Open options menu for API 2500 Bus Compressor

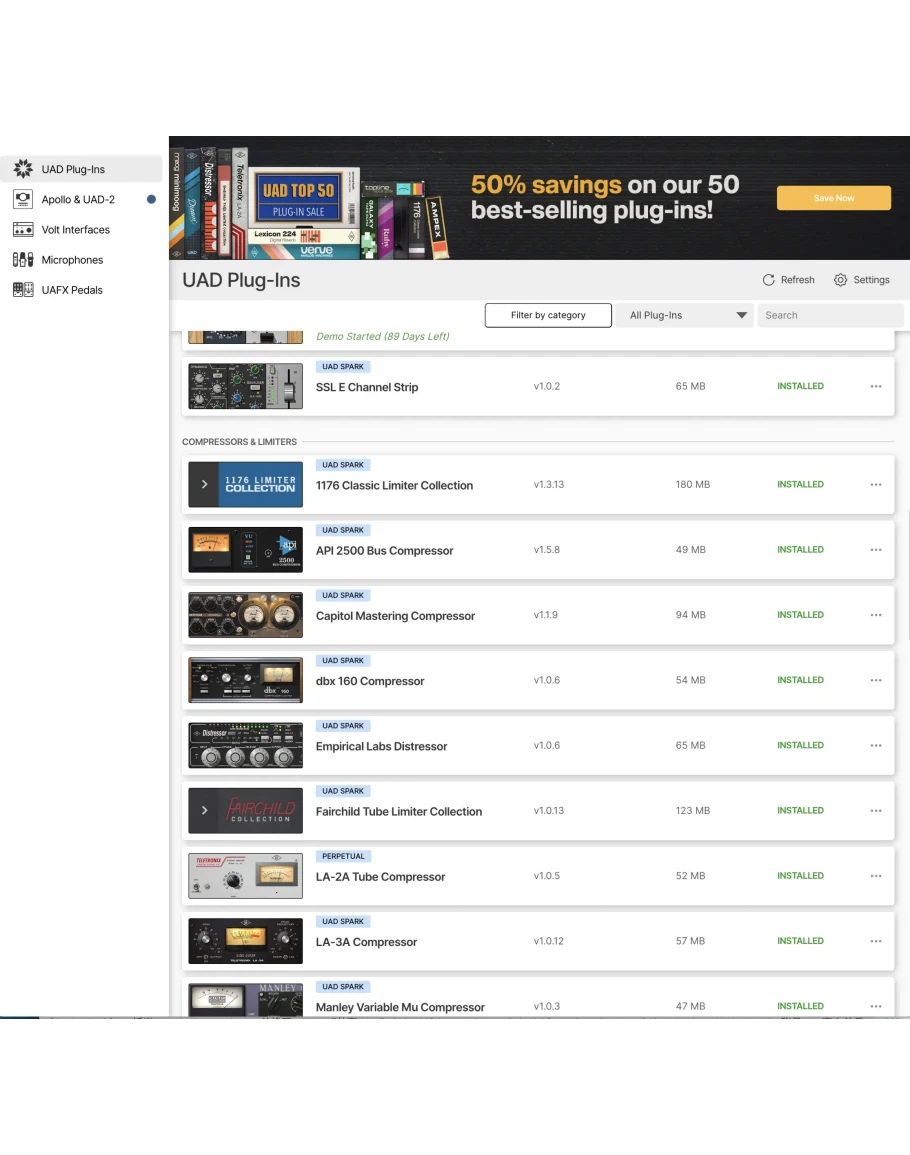(x=875, y=550)
